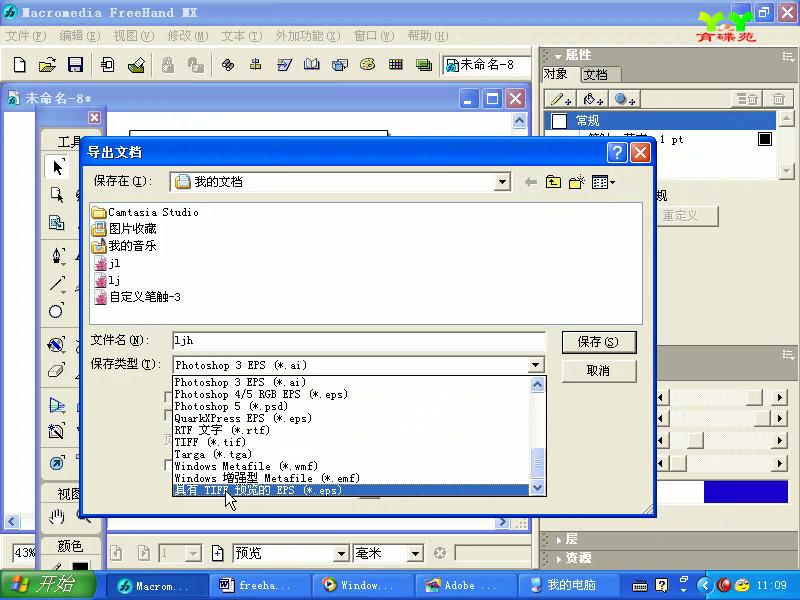This screenshot has width=800, height=600.
Task: Click the black stroke color swatch in properties
Action: pos(765,139)
